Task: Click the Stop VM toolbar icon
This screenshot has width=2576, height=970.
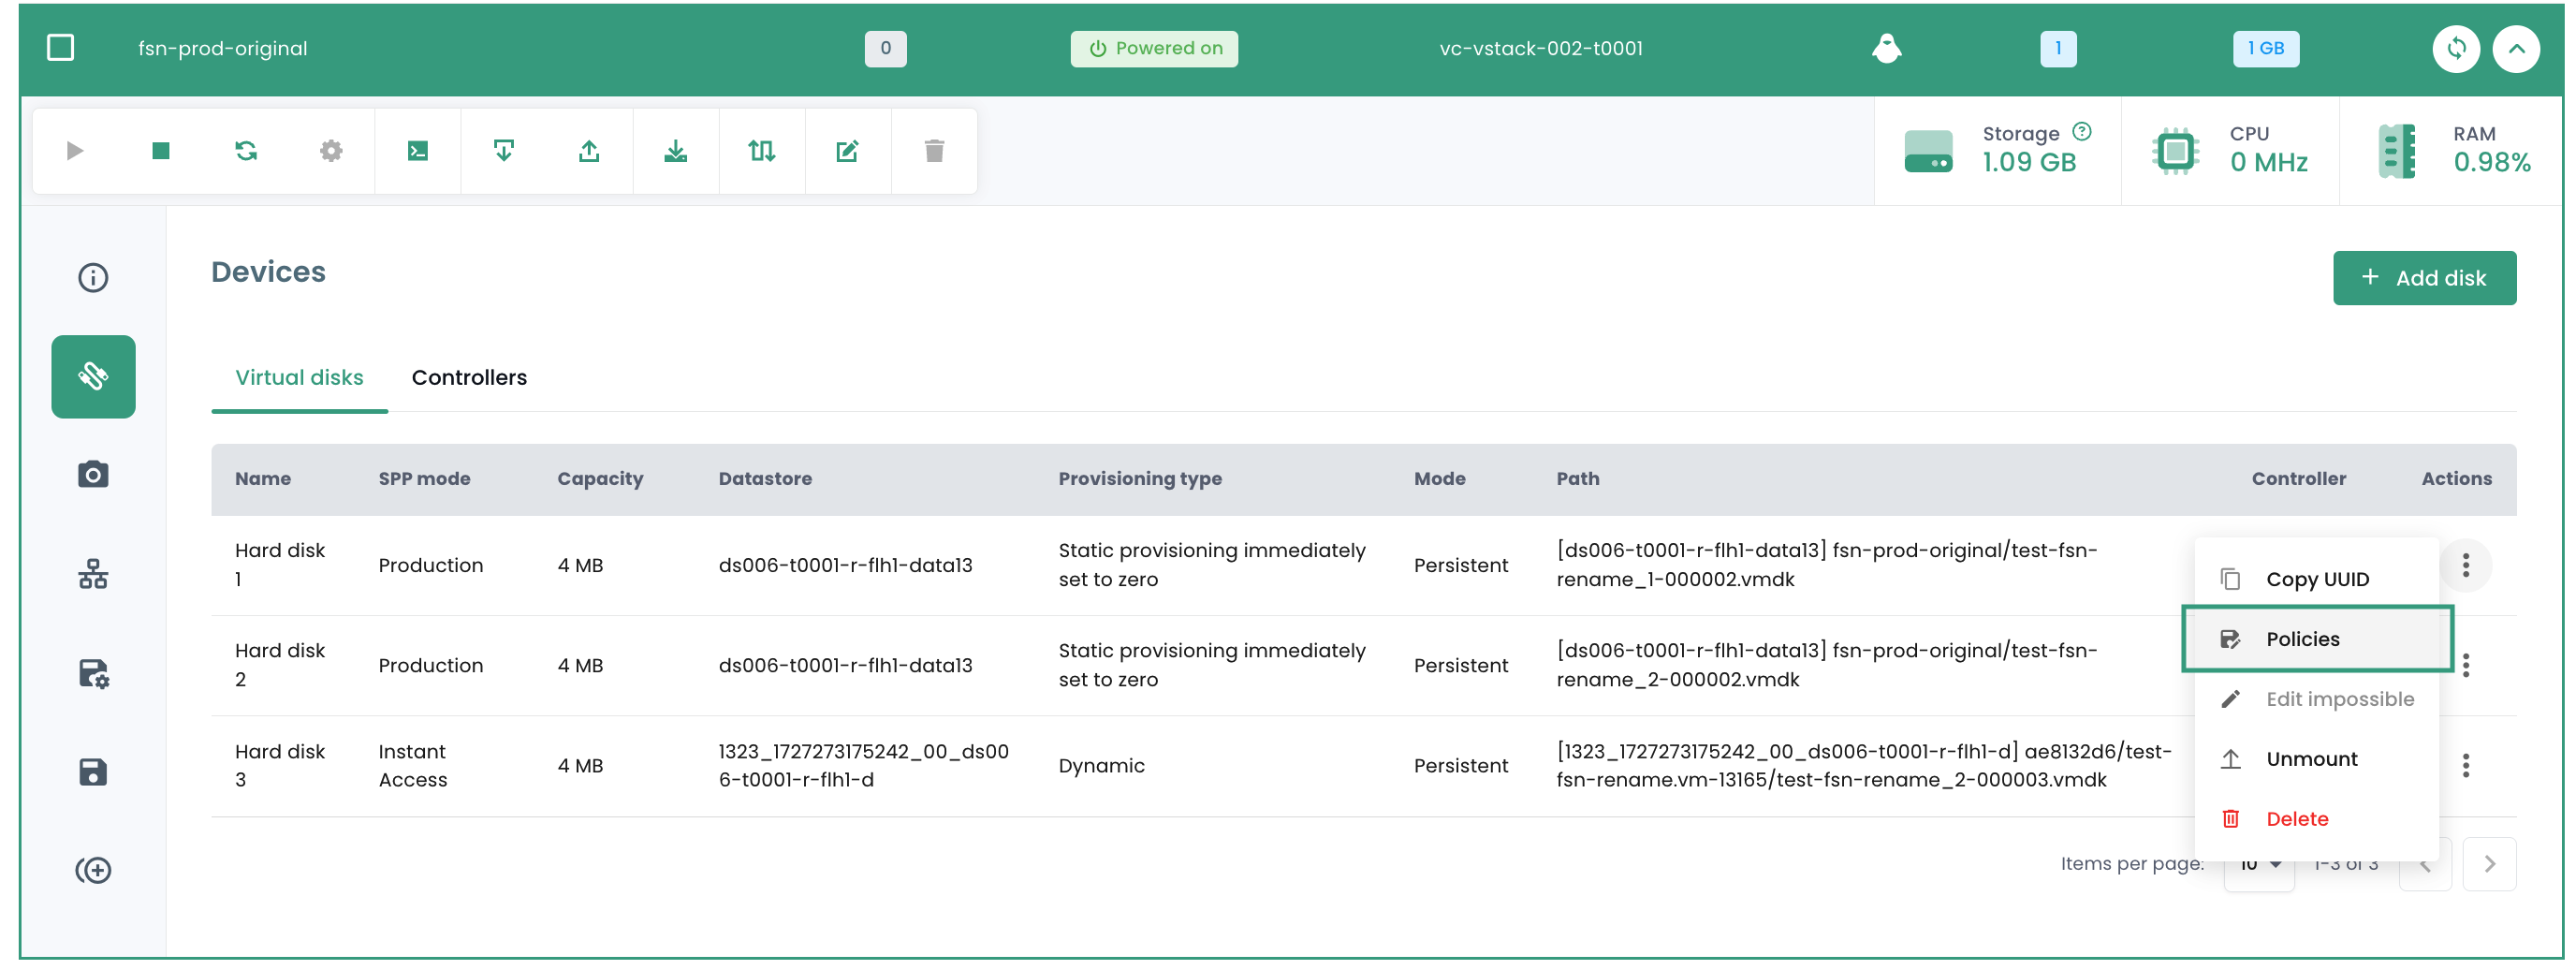Action: [x=160, y=151]
